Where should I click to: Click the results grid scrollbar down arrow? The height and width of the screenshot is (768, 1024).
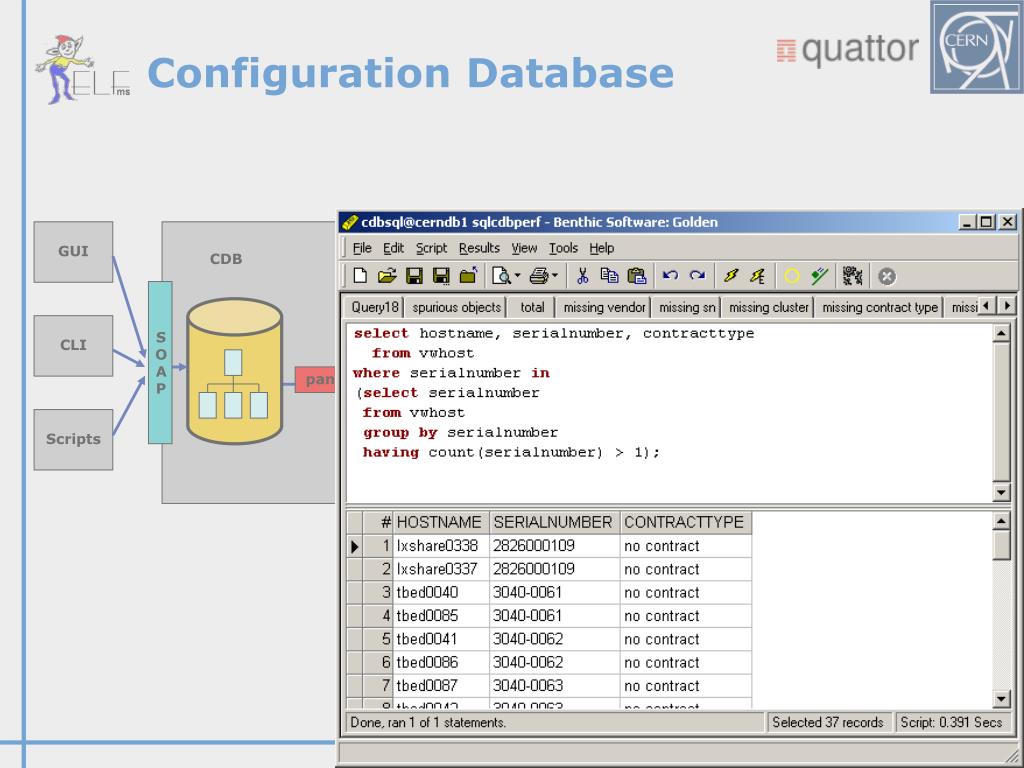1001,699
